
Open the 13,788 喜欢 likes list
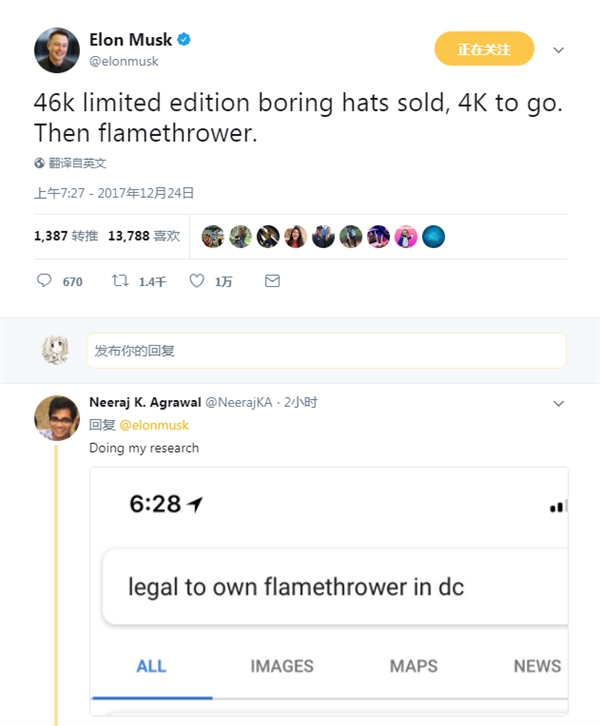pos(143,236)
